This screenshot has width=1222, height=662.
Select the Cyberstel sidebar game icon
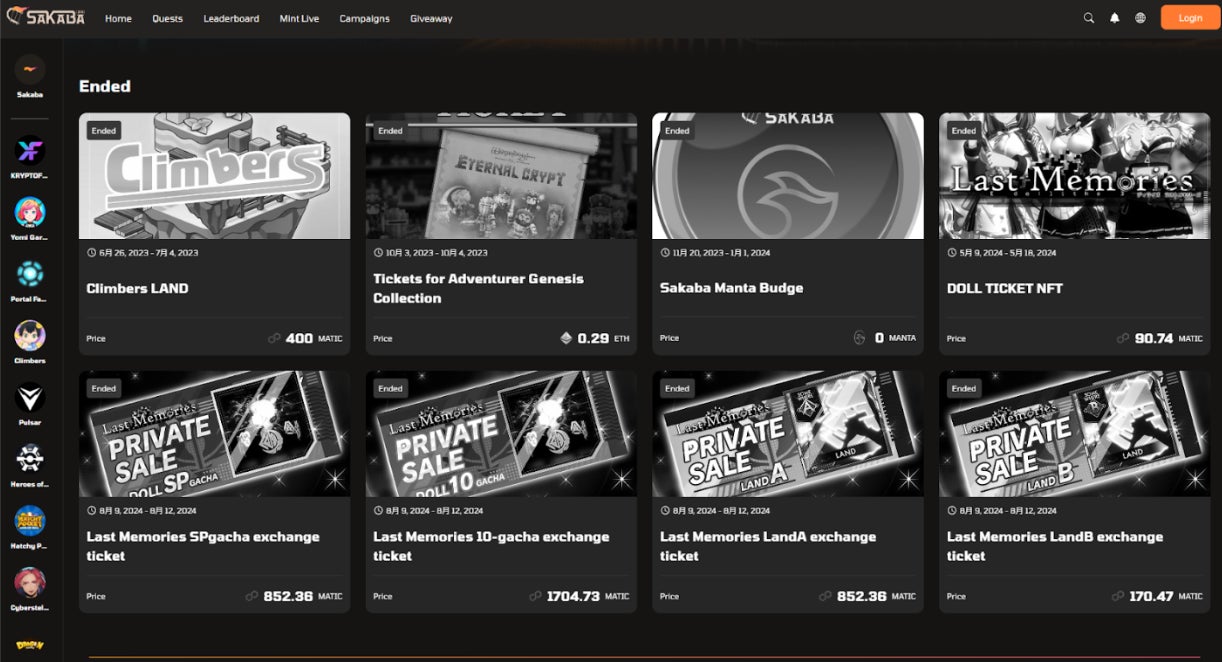30,583
